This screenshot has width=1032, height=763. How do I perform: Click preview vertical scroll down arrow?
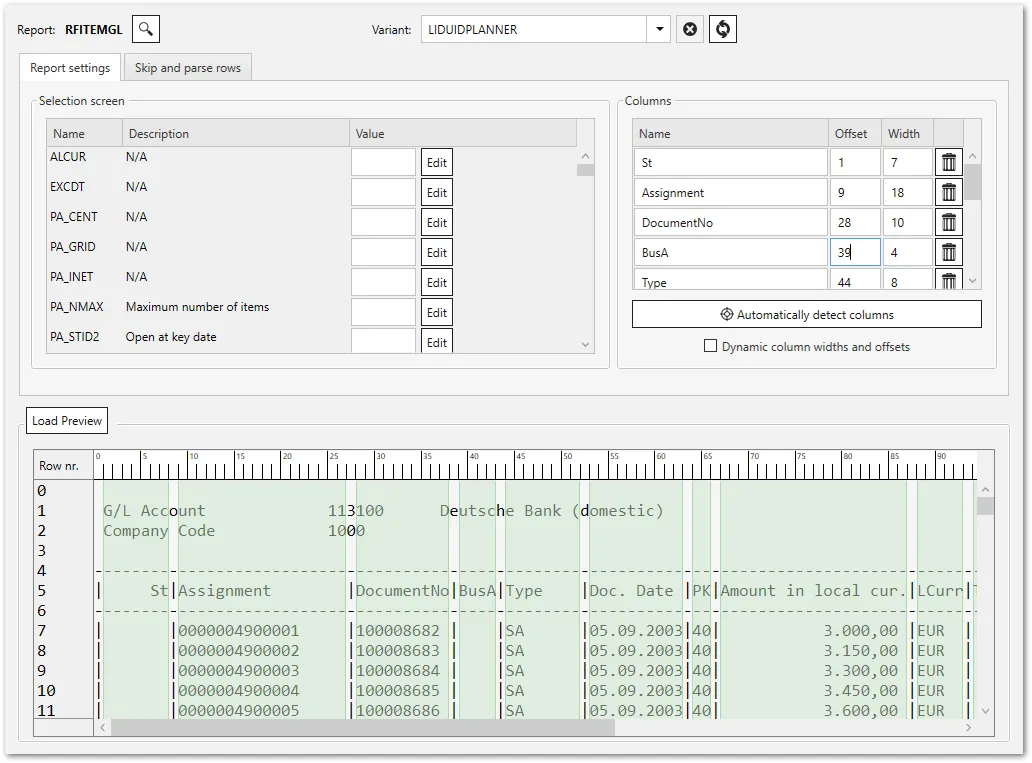coord(985,711)
